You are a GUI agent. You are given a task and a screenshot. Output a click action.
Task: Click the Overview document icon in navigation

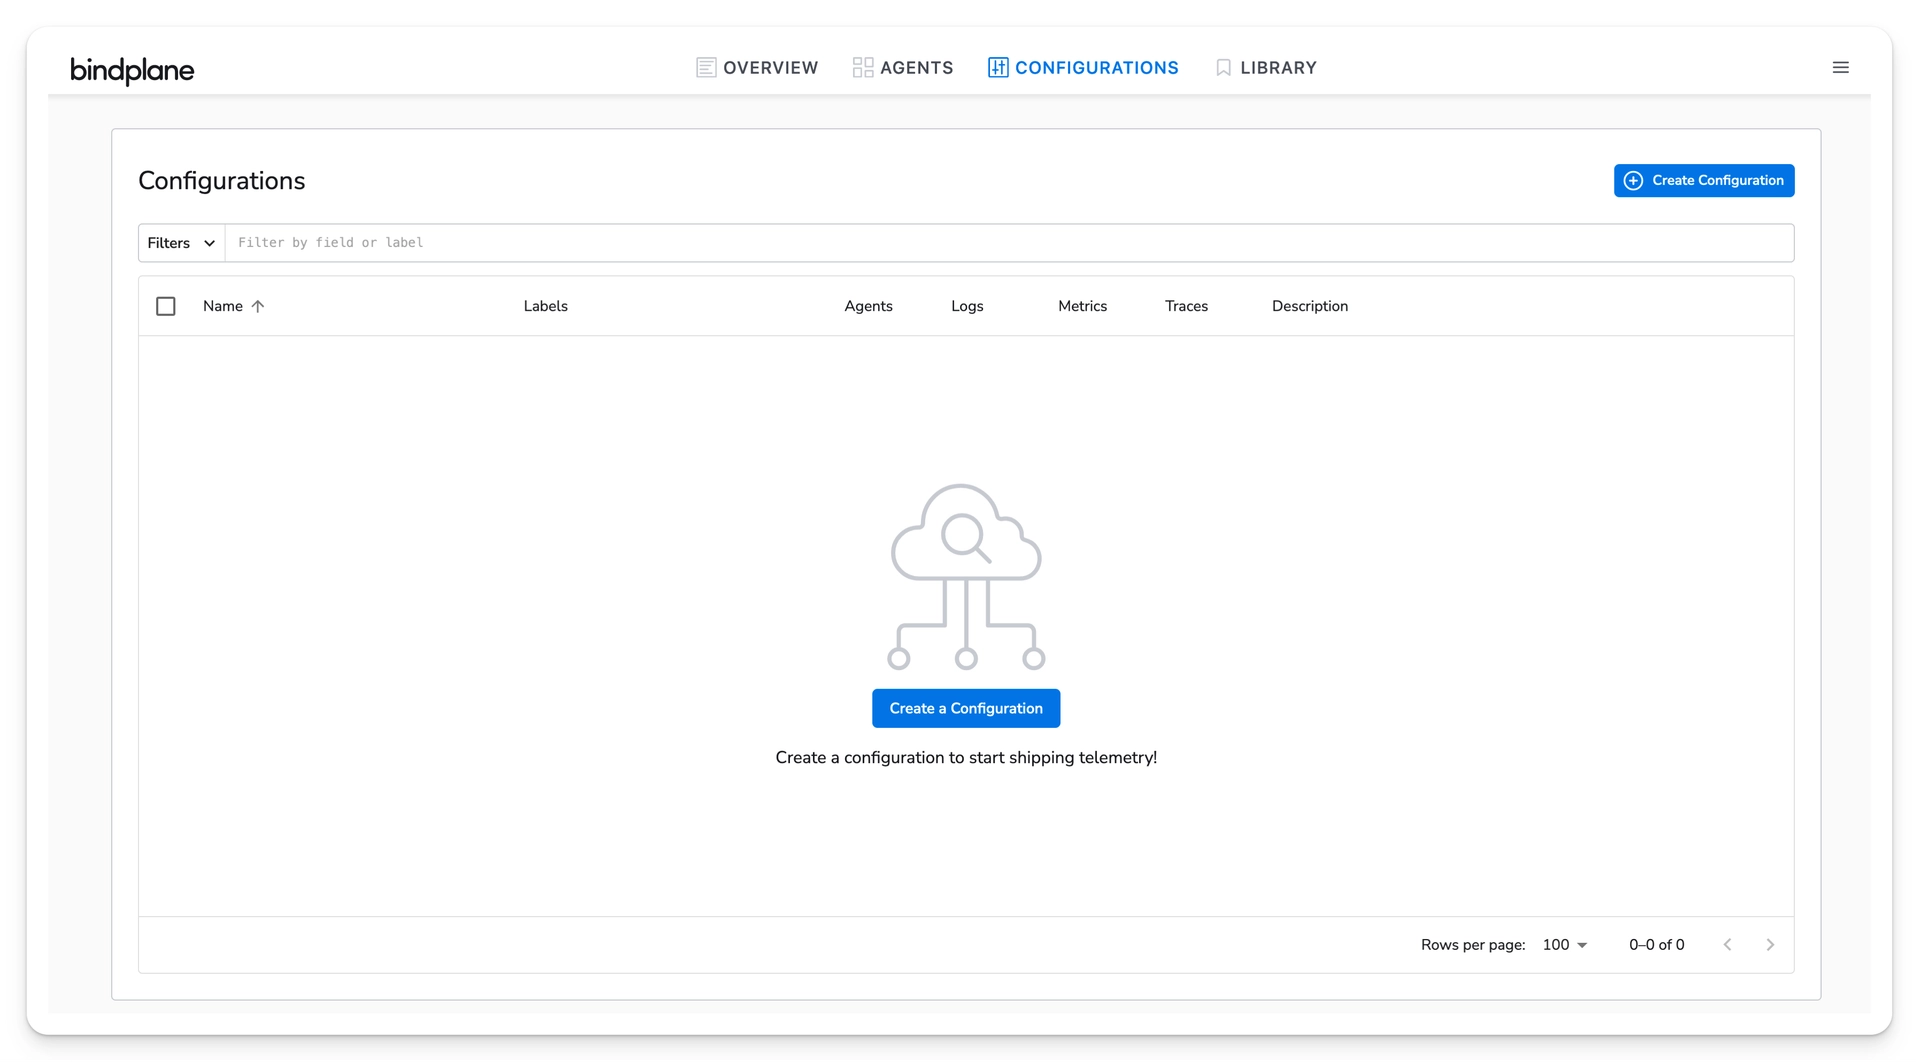[706, 67]
